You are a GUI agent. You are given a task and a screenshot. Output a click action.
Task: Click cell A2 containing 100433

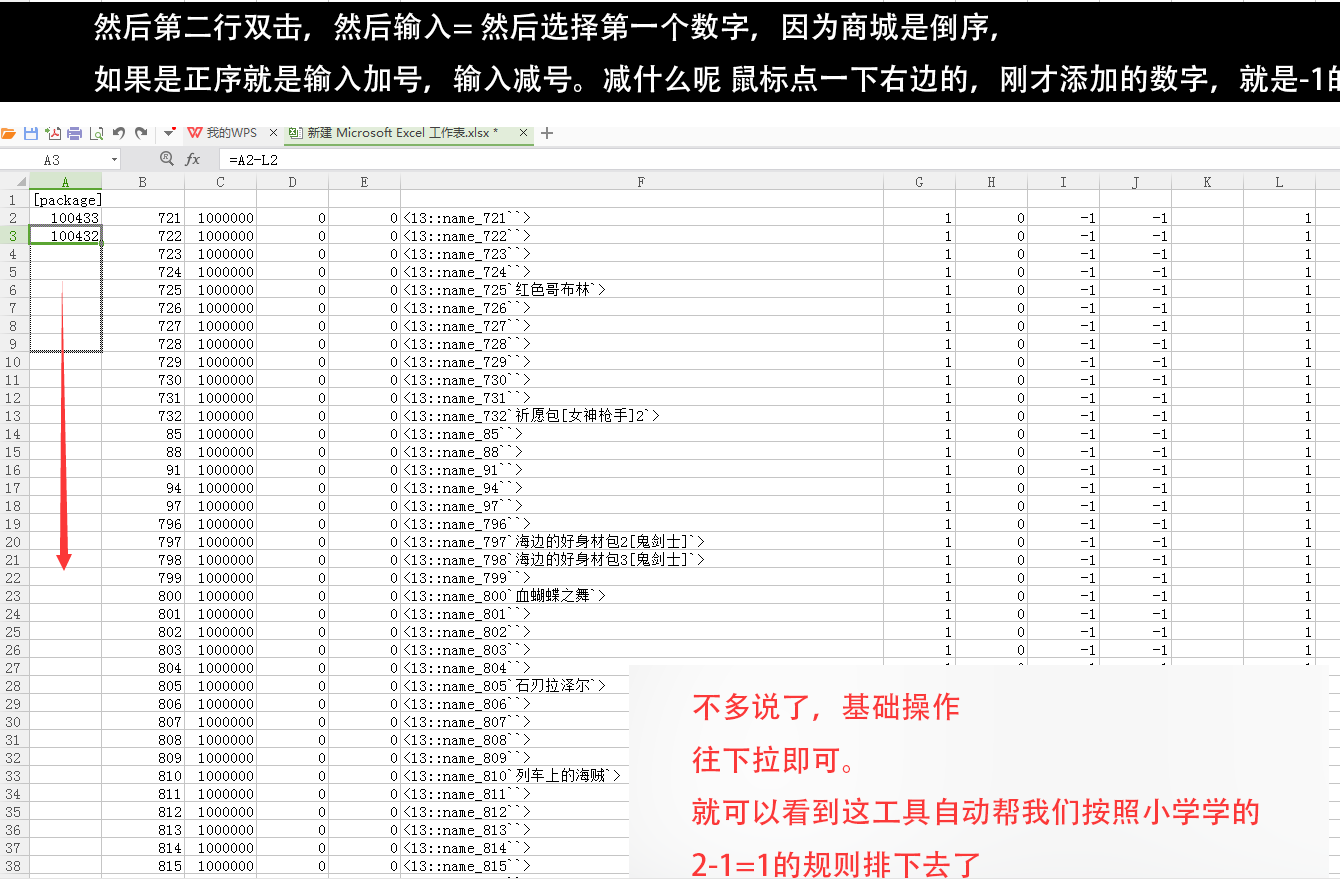(66, 218)
